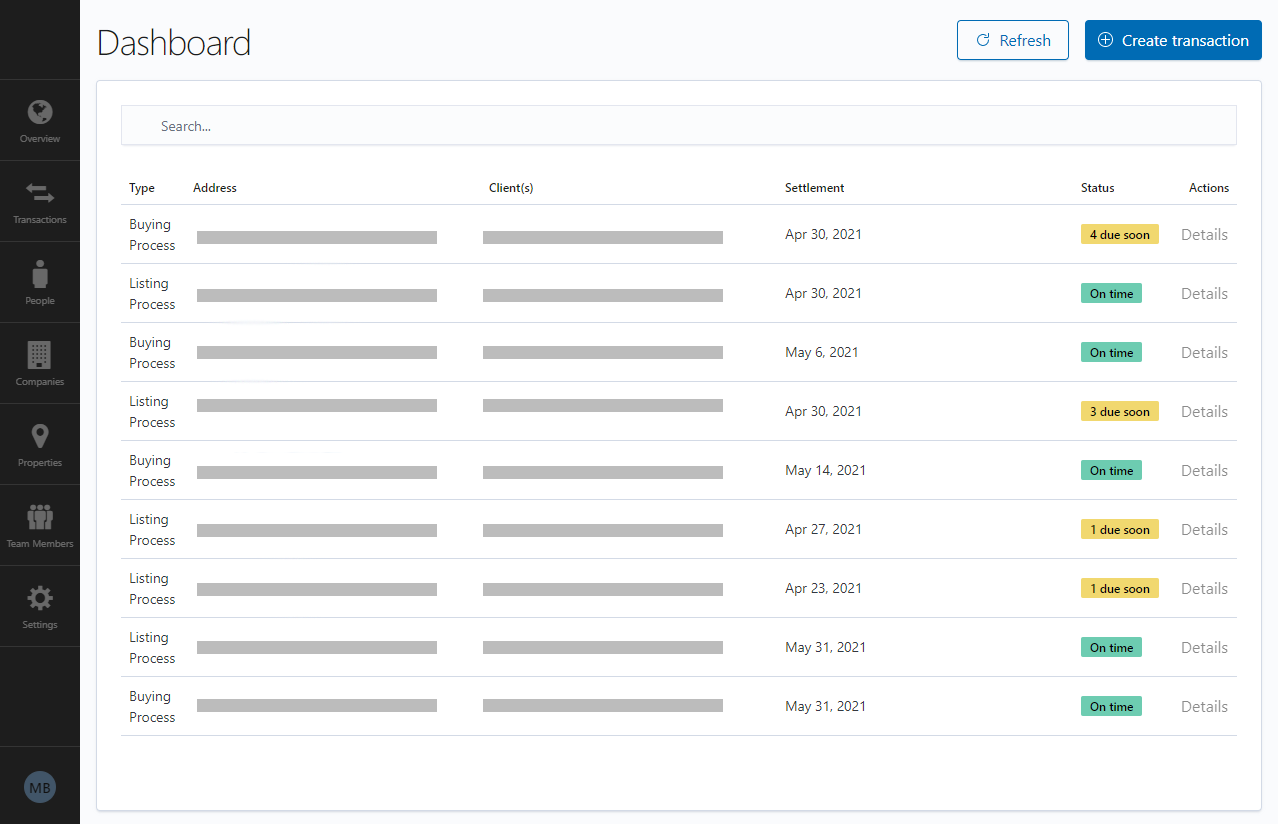This screenshot has height=824, width=1278.
Task: Click the Address column header
Action: [215, 188]
